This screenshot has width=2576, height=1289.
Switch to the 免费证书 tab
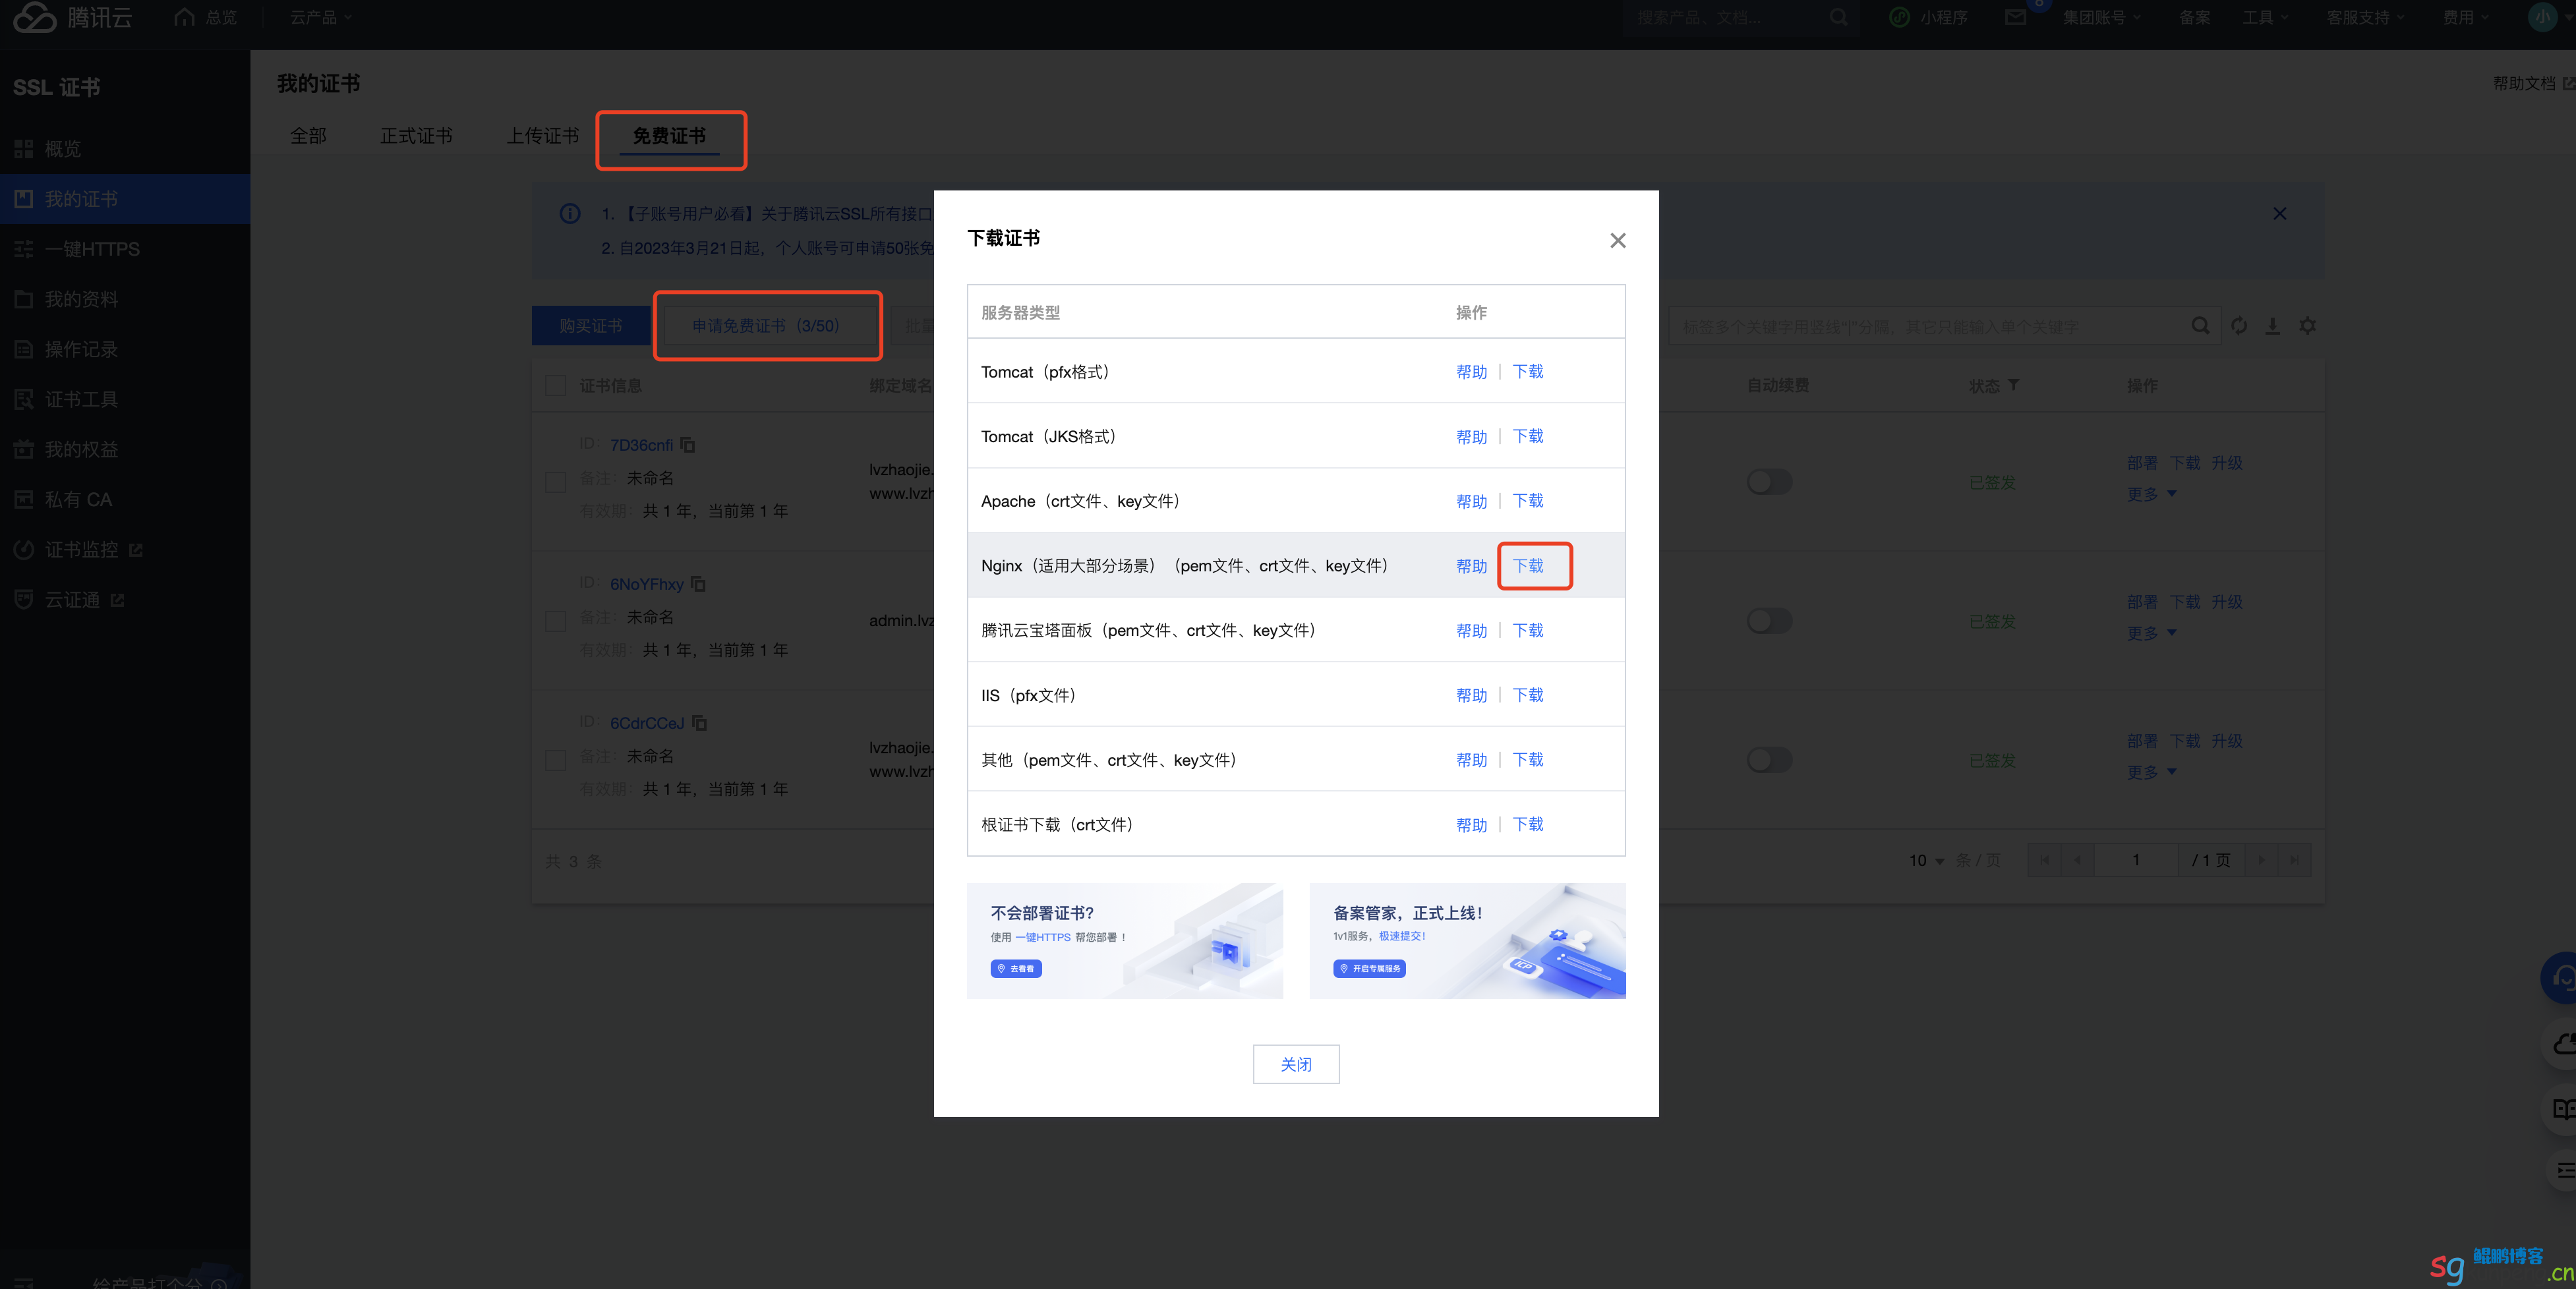click(x=669, y=135)
